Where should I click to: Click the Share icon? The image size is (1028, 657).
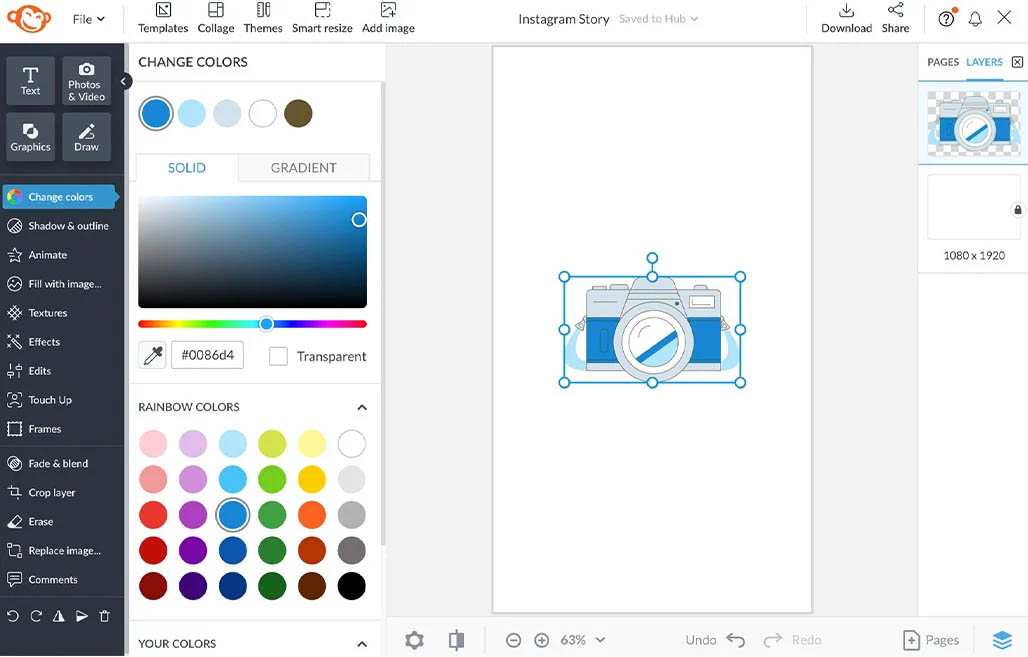896,10
